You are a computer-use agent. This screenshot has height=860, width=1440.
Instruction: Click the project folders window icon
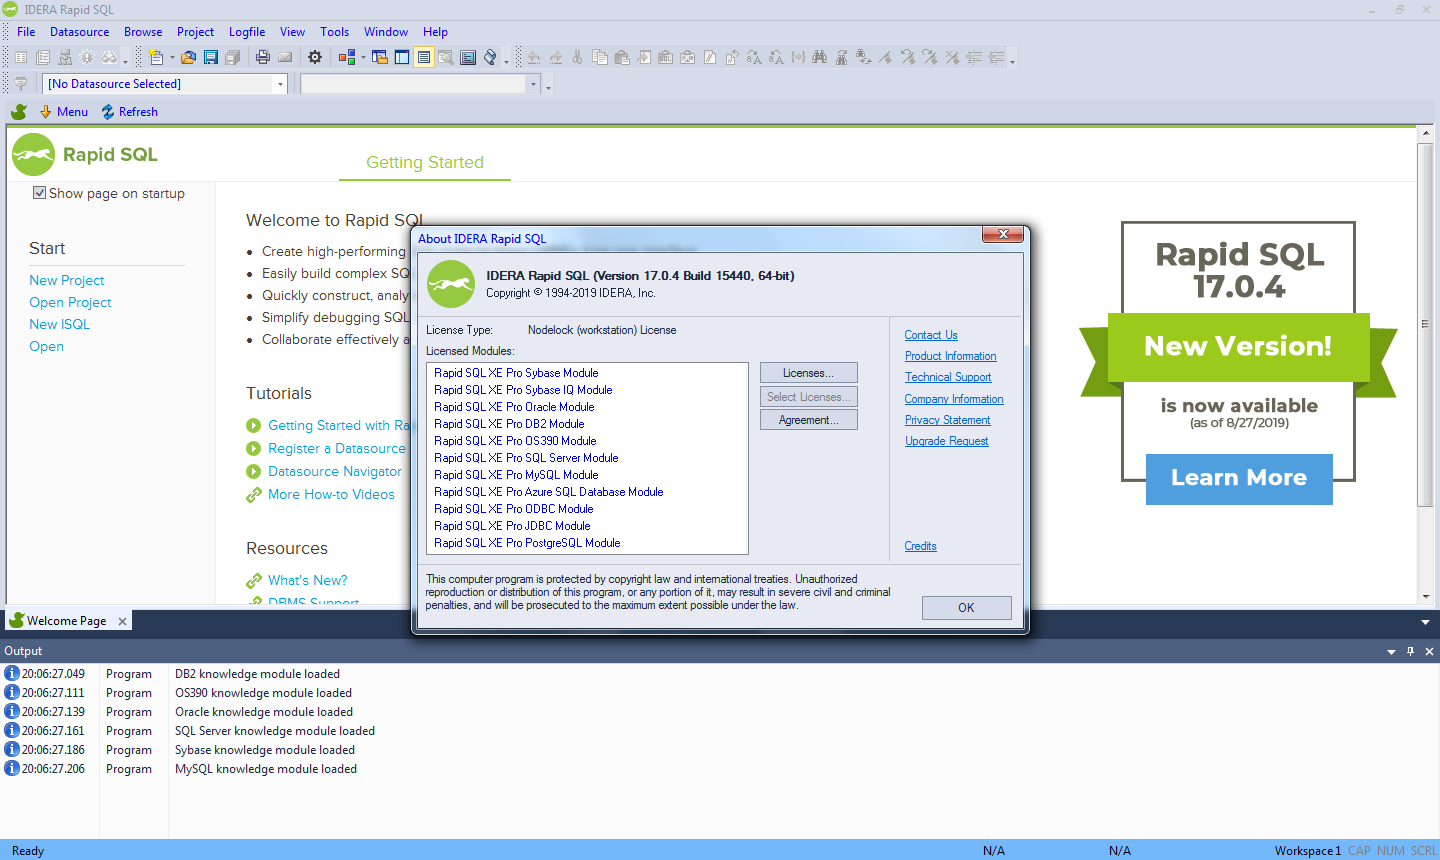click(380, 57)
